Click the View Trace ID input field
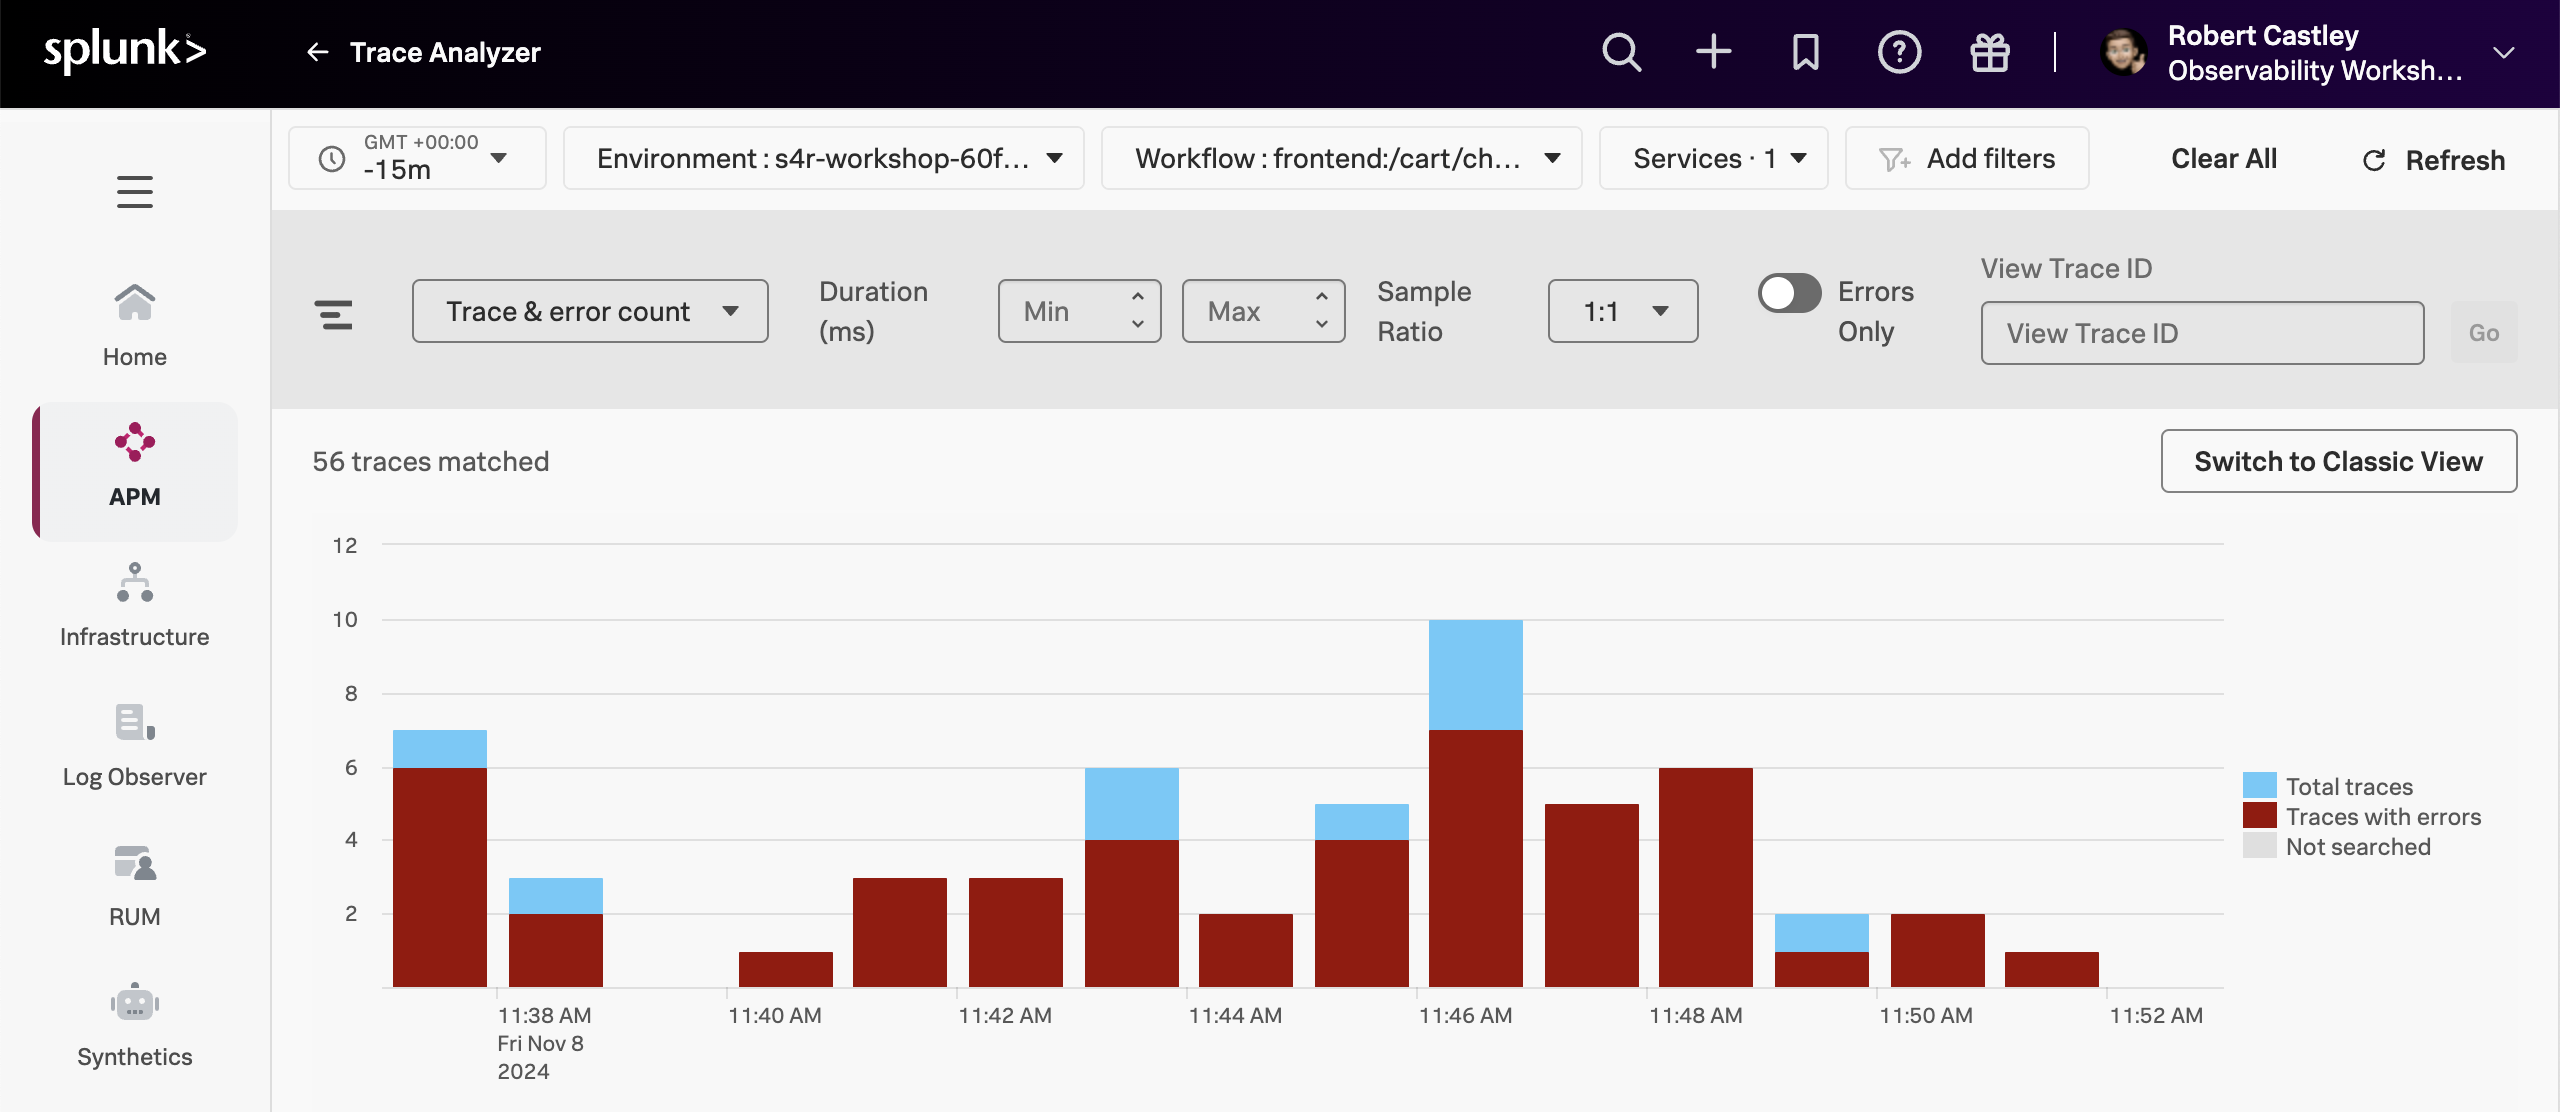Viewport: 2560px width, 1112px height. click(2200, 333)
